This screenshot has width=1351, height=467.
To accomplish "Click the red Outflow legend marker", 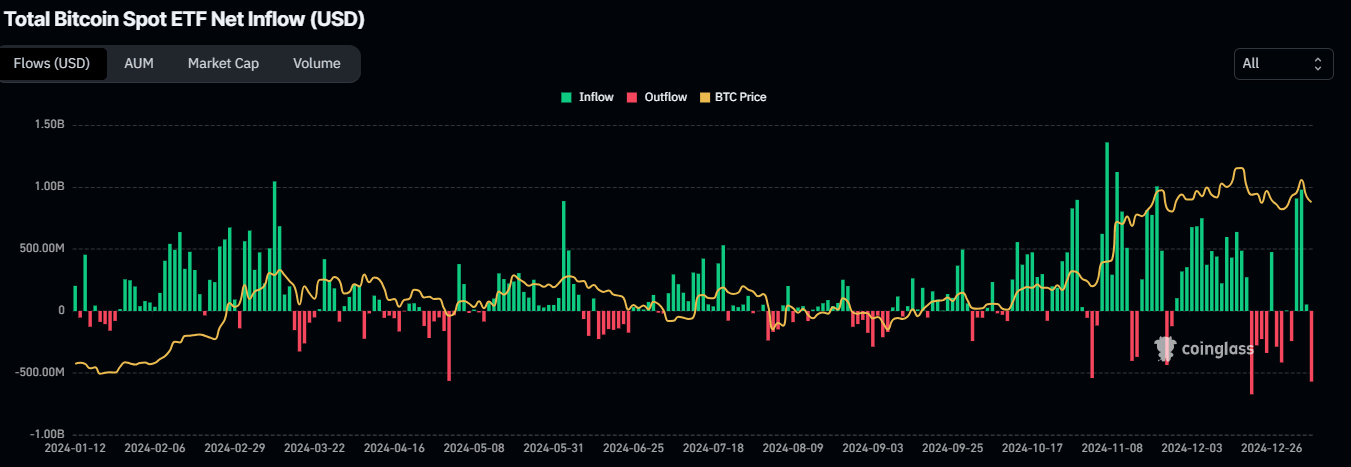I will point(632,97).
